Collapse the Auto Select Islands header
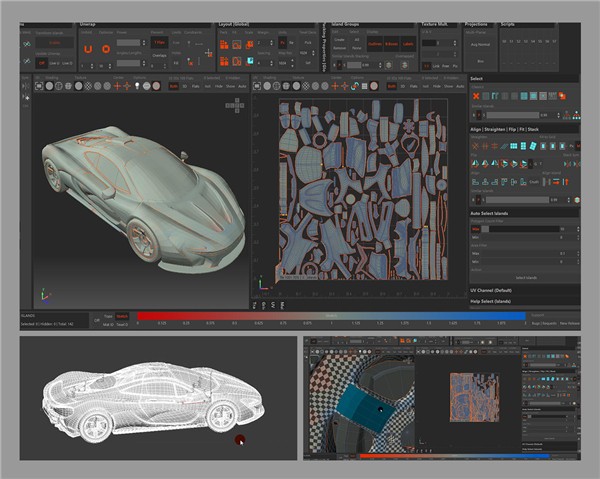The image size is (600, 479). 524,213
